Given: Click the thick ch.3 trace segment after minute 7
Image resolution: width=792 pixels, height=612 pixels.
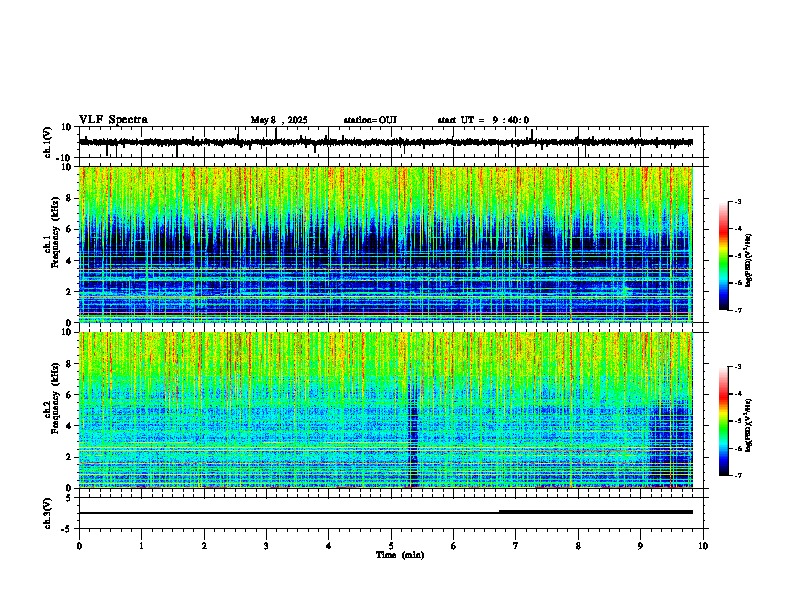Looking at the screenshot, I should 596,512.
